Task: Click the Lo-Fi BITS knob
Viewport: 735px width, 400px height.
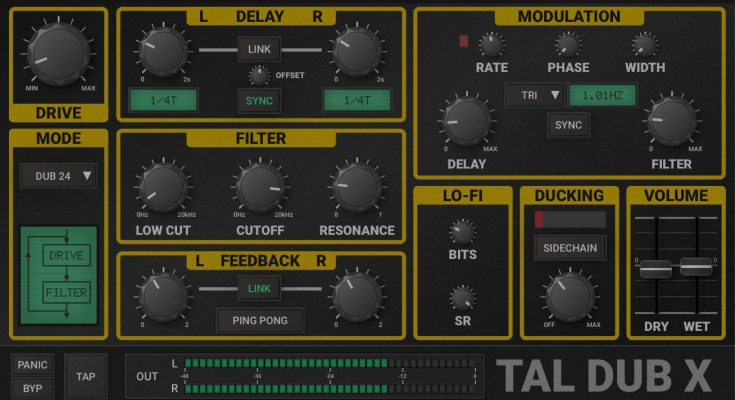Action: click(461, 232)
